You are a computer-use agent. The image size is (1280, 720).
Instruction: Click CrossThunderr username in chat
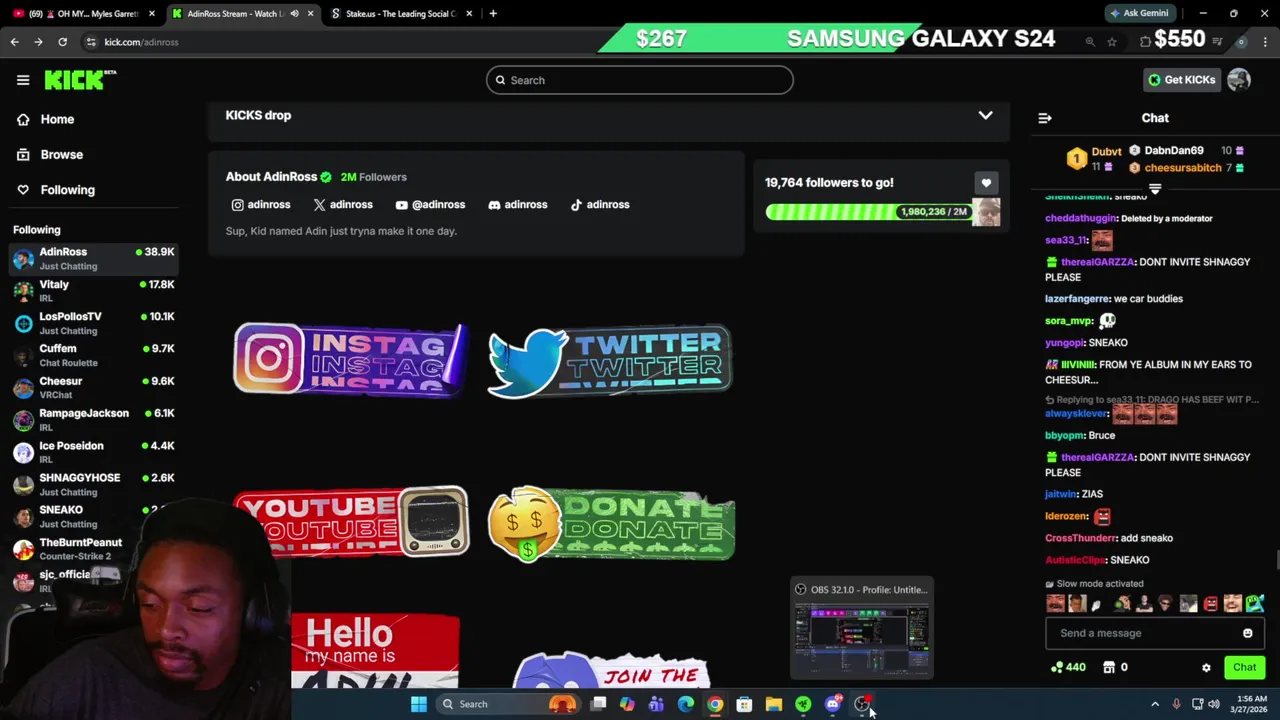click(1080, 538)
